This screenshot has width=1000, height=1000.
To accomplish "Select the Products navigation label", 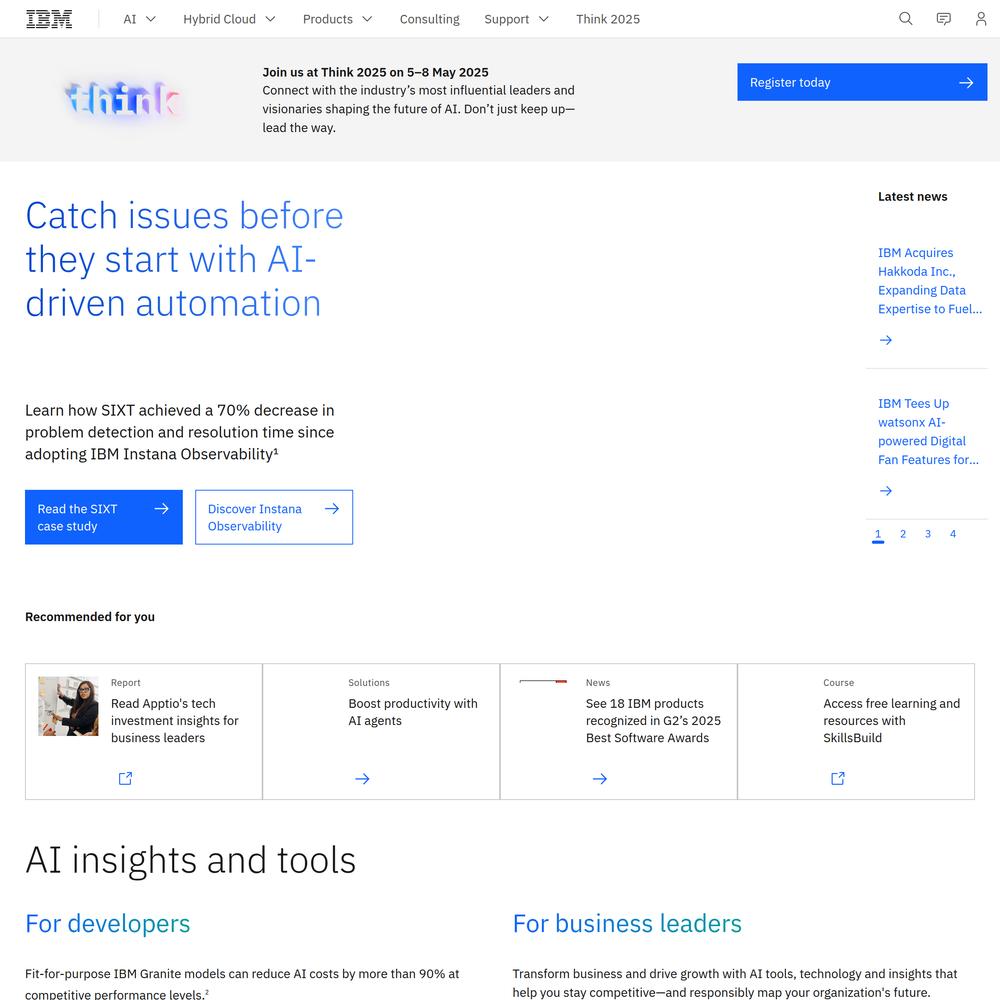I will [328, 19].
